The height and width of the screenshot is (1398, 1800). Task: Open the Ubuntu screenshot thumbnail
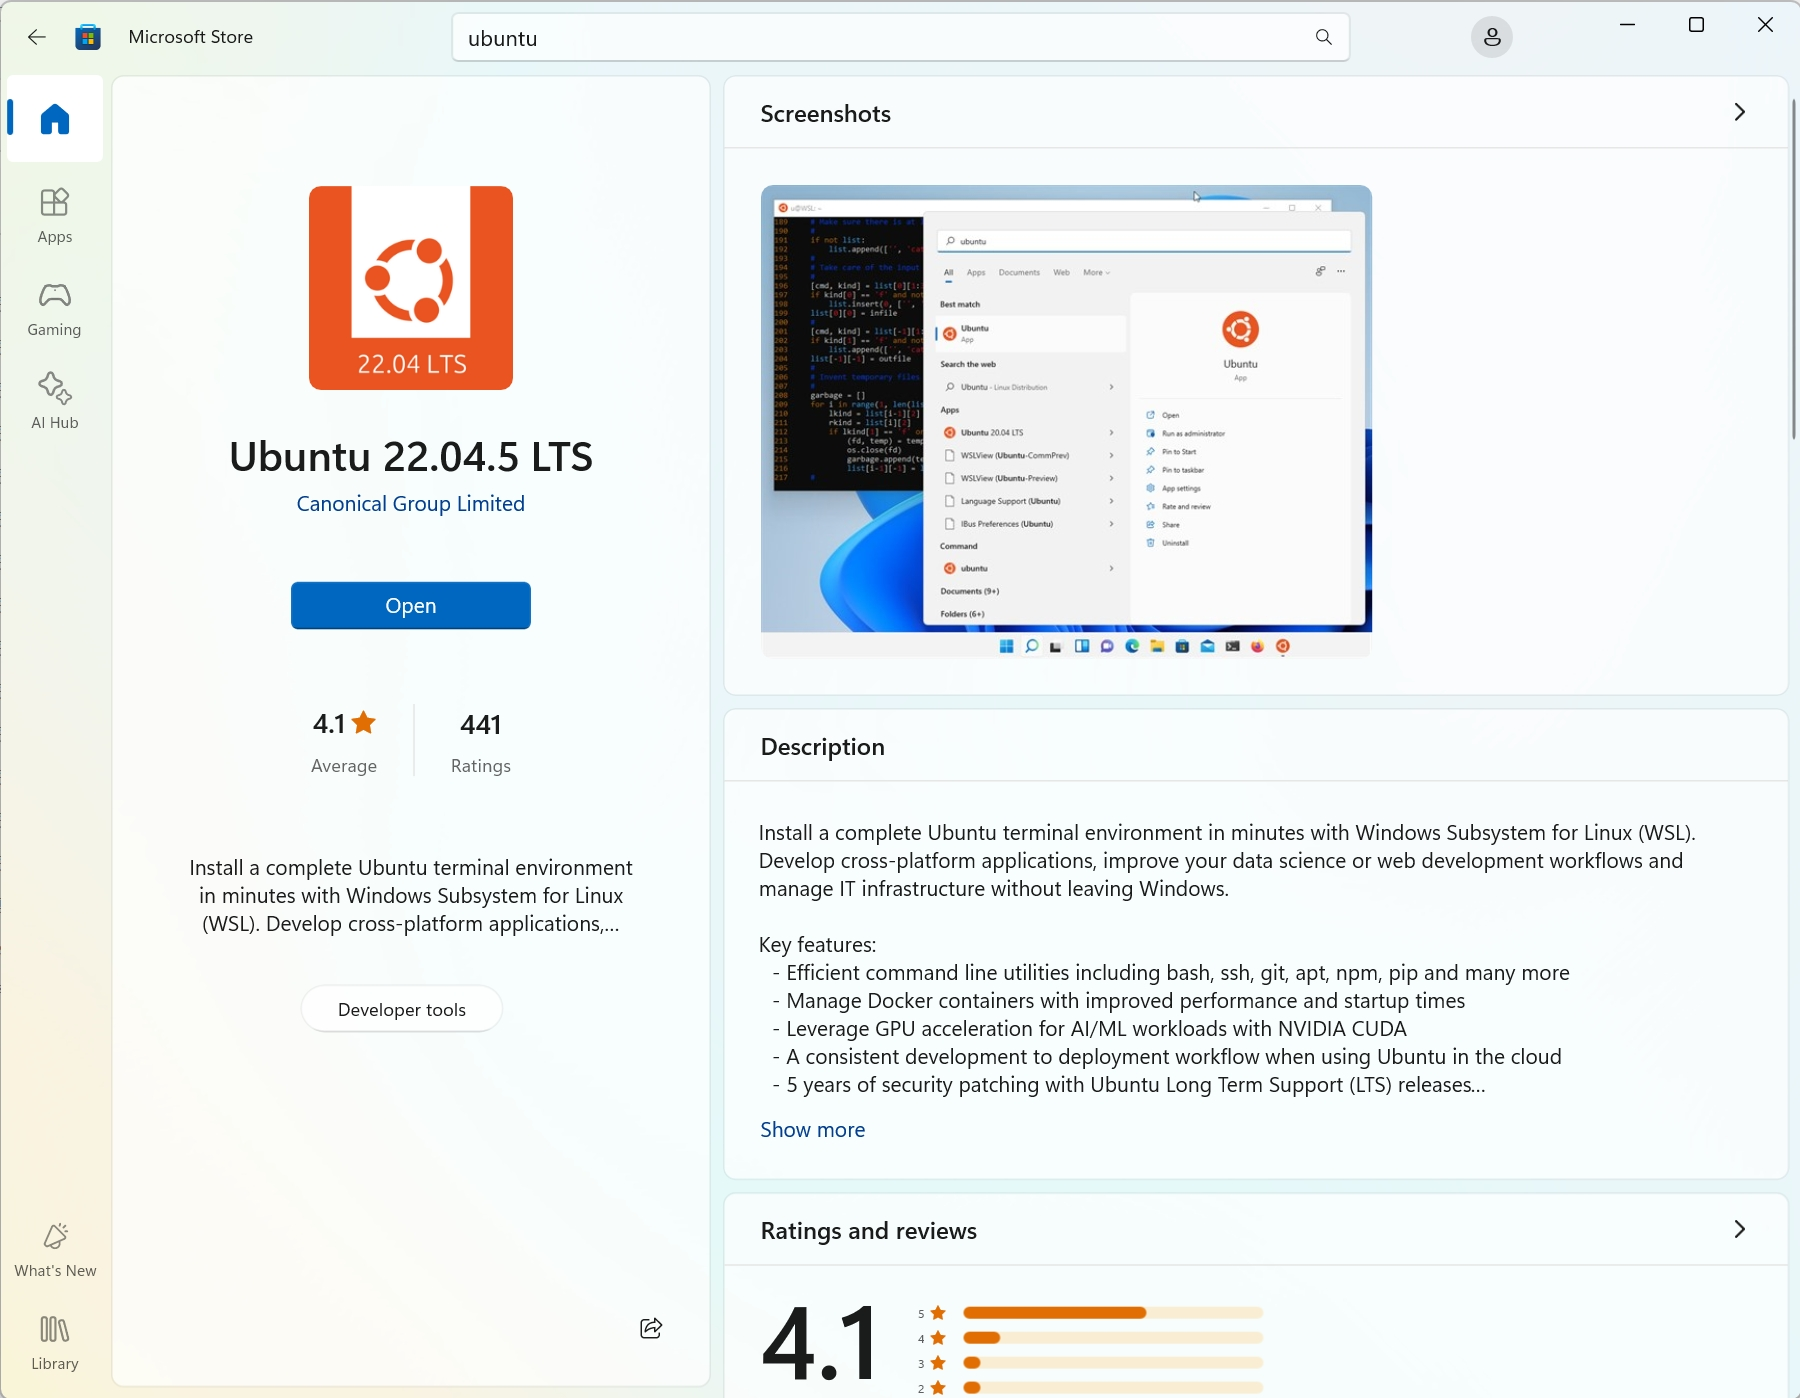(x=1066, y=420)
